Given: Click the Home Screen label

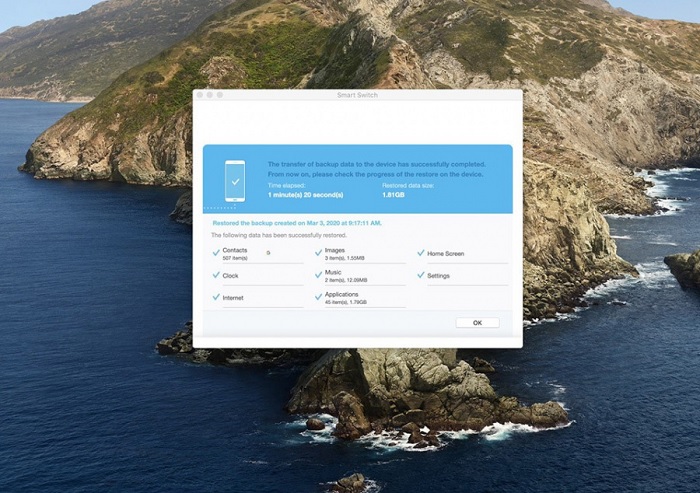Looking at the screenshot, I should (446, 253).
